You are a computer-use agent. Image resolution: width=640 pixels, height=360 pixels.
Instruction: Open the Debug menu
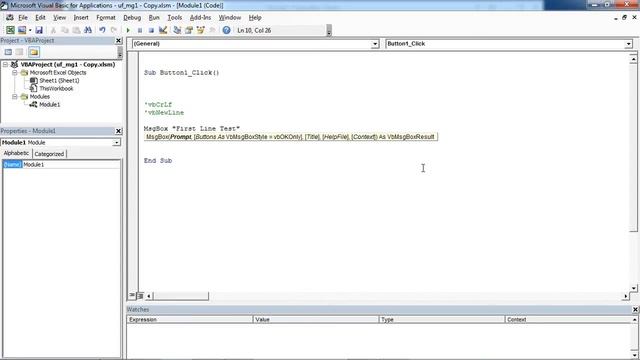coord(132,18)
